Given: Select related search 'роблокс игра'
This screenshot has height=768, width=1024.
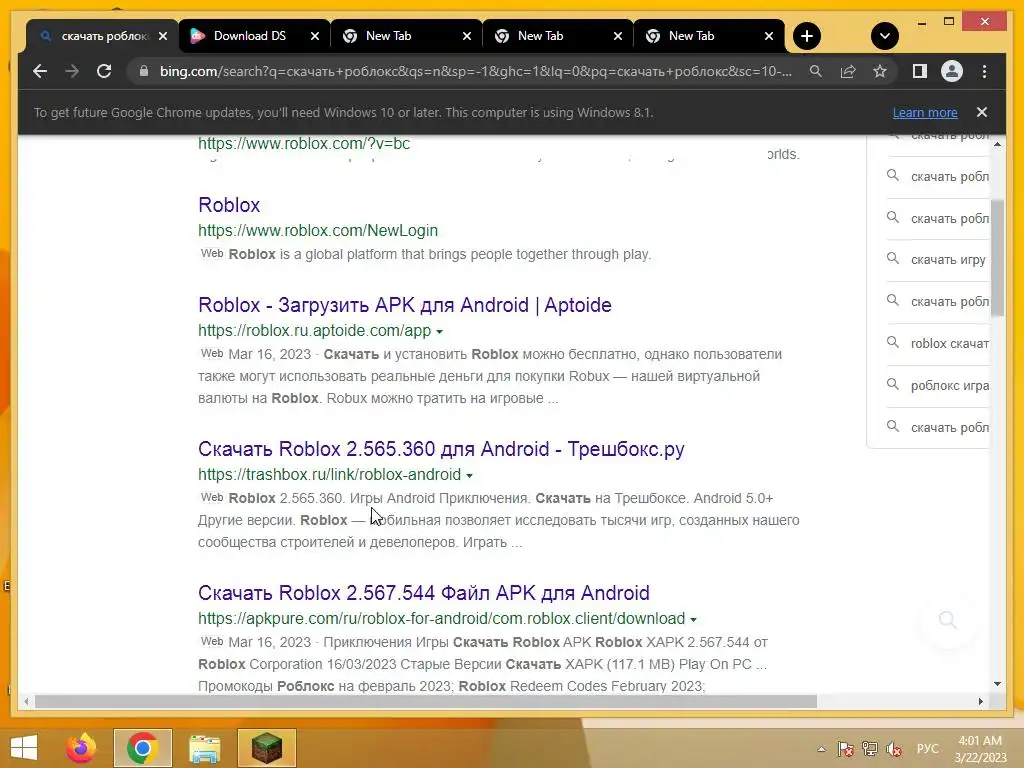Looking at the screenshot, I should (x=950, y=385).
